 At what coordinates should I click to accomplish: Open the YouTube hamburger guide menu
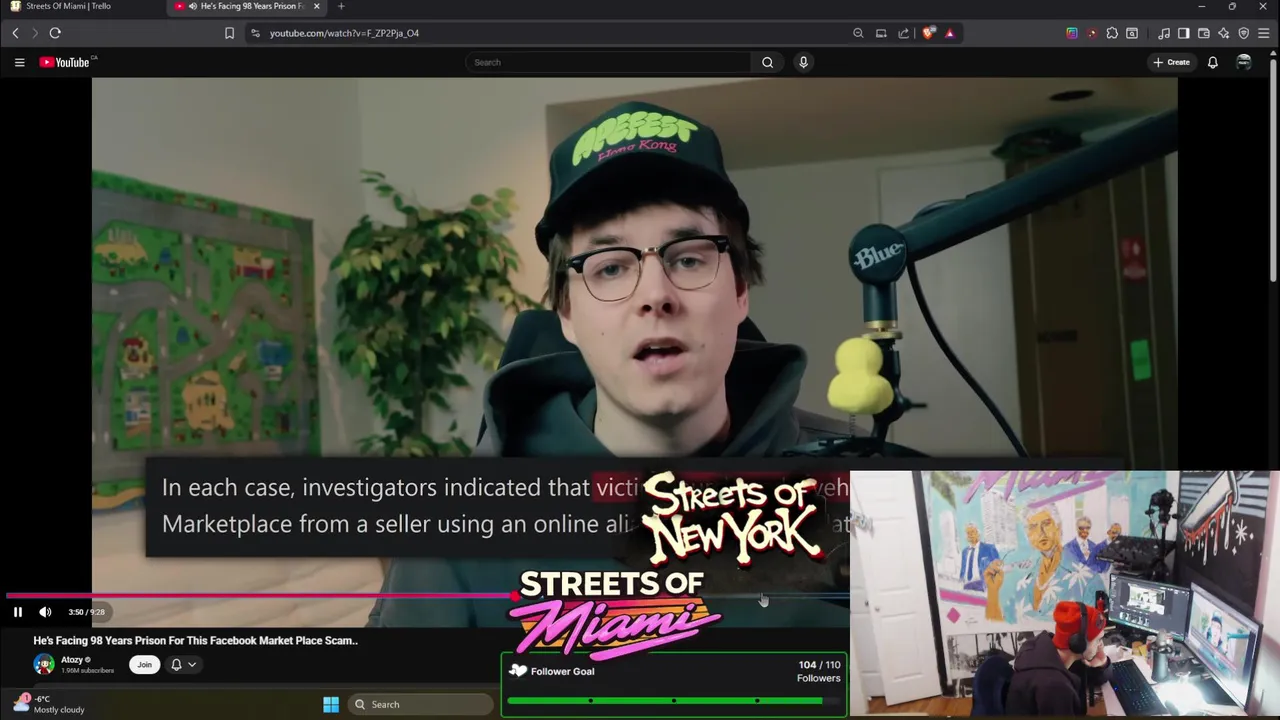(19, 62)
